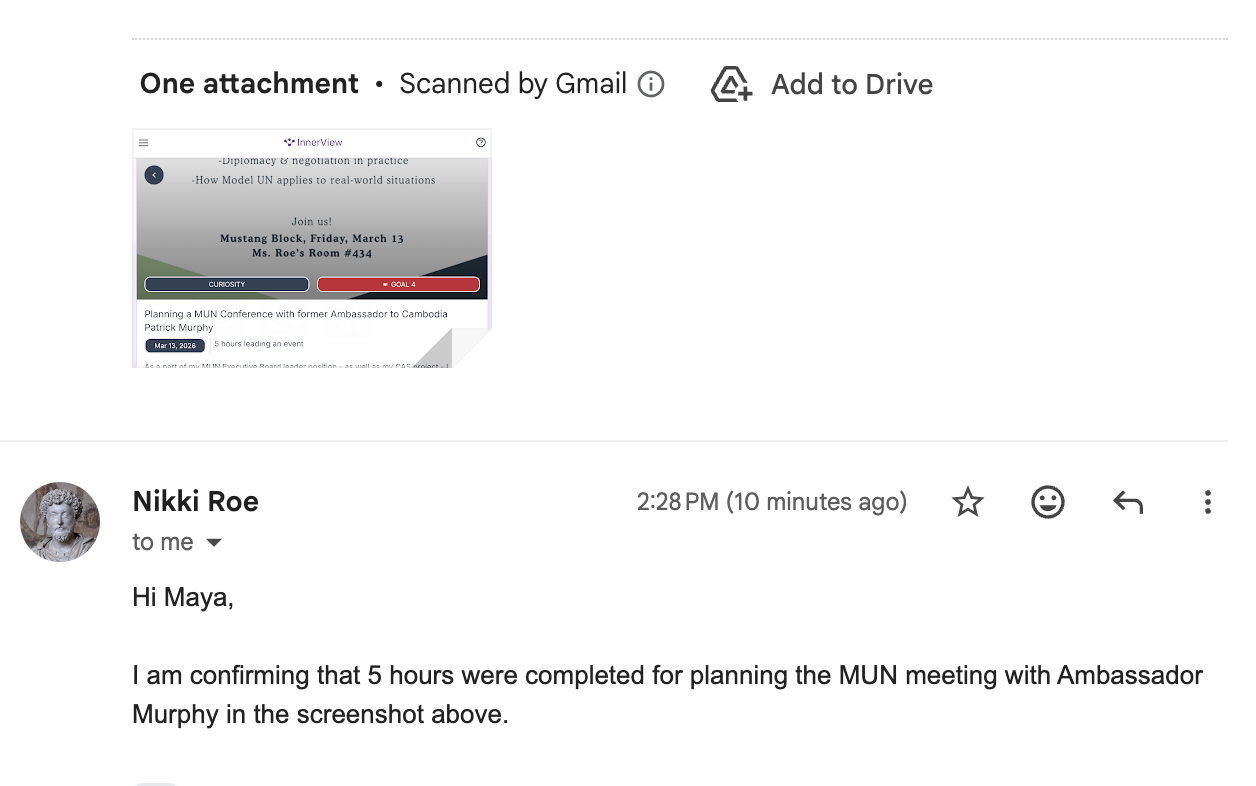Screen dimensions: 1256x786
Task: Click the "Scanned by Gmail" text
Action: 512,84
